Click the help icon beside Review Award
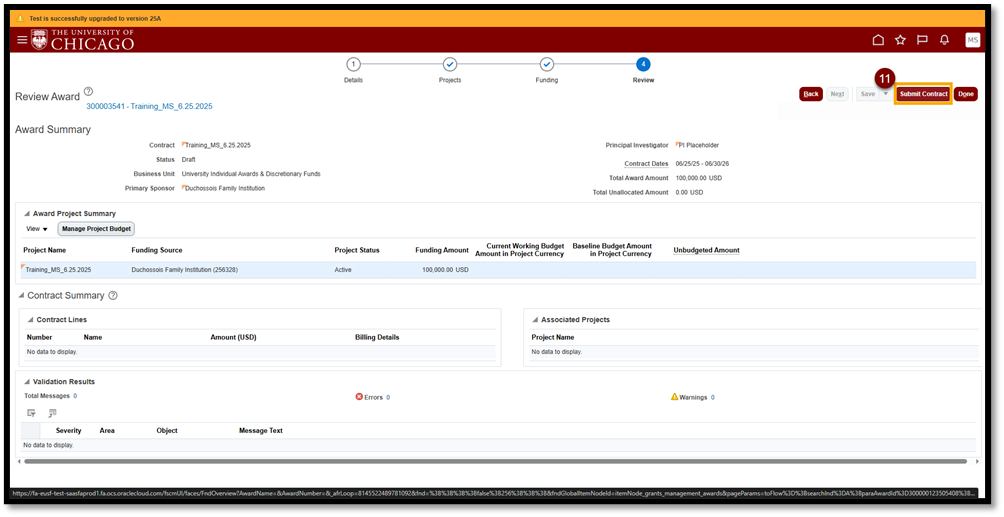 (x=88, y=92)
